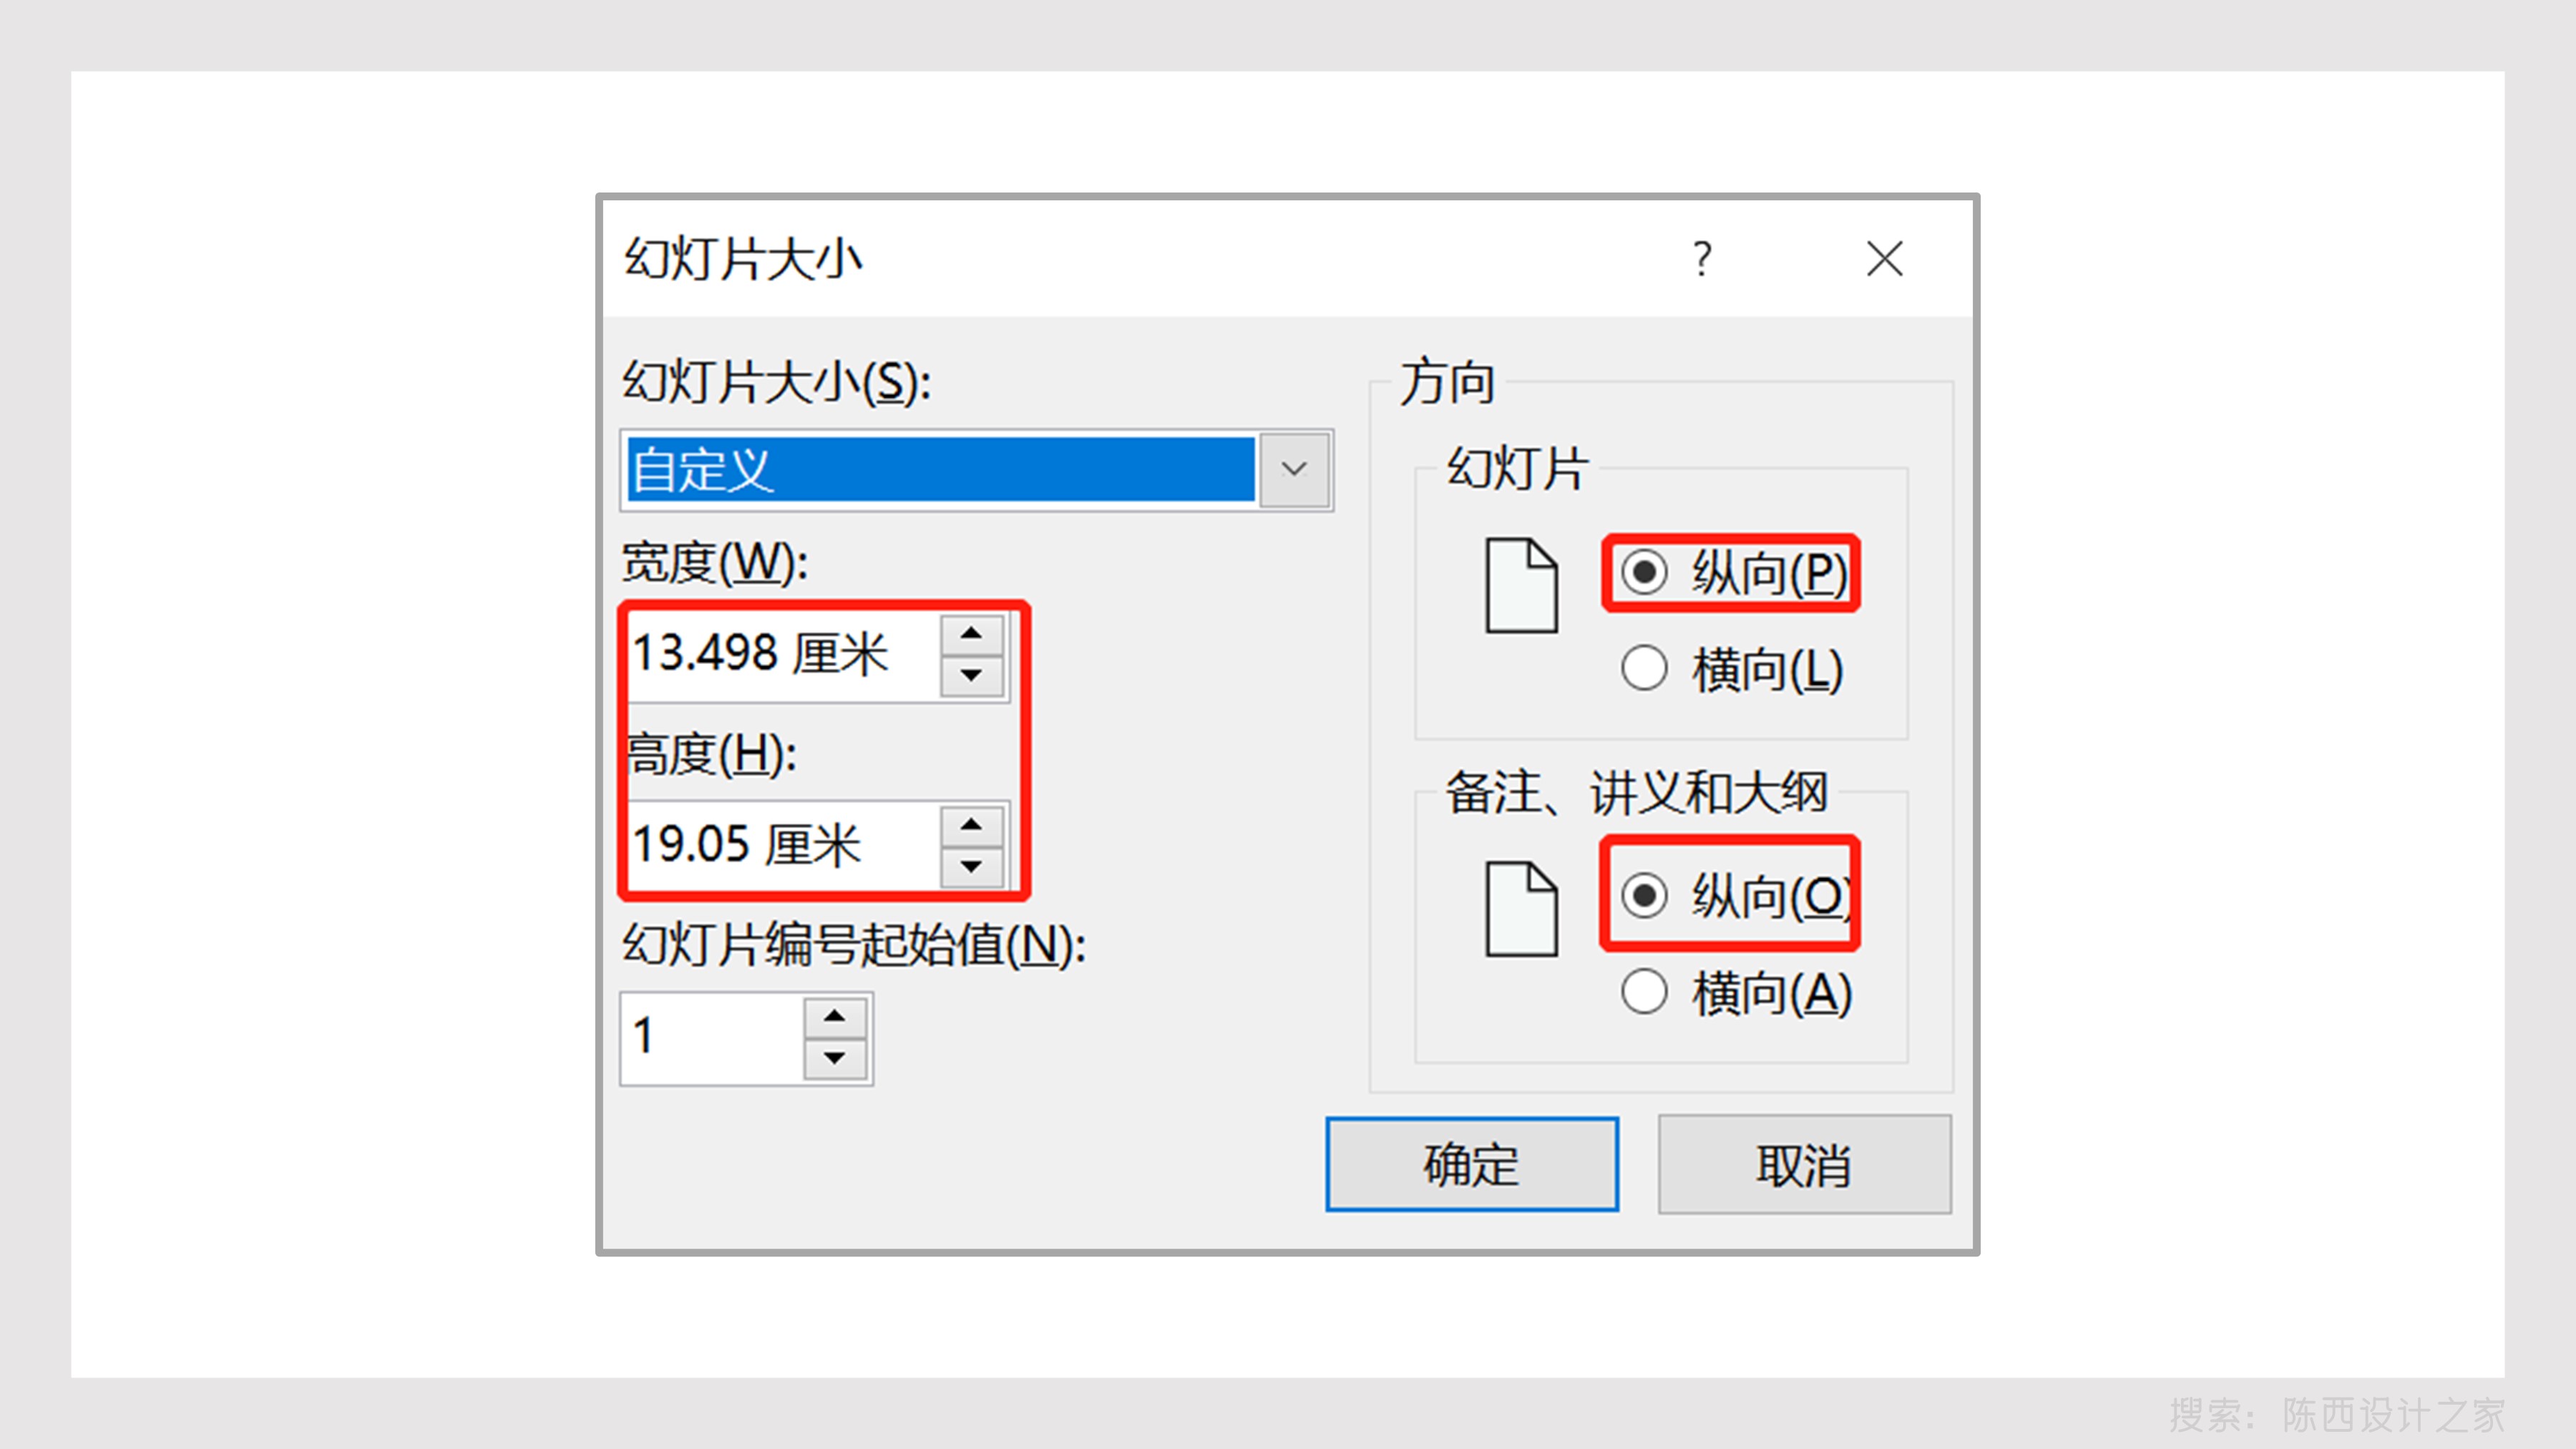Open the 幻灯片大小 dropdown arrow
The width and height of the screenshot is (2576, 1449).
point(1294,470)
